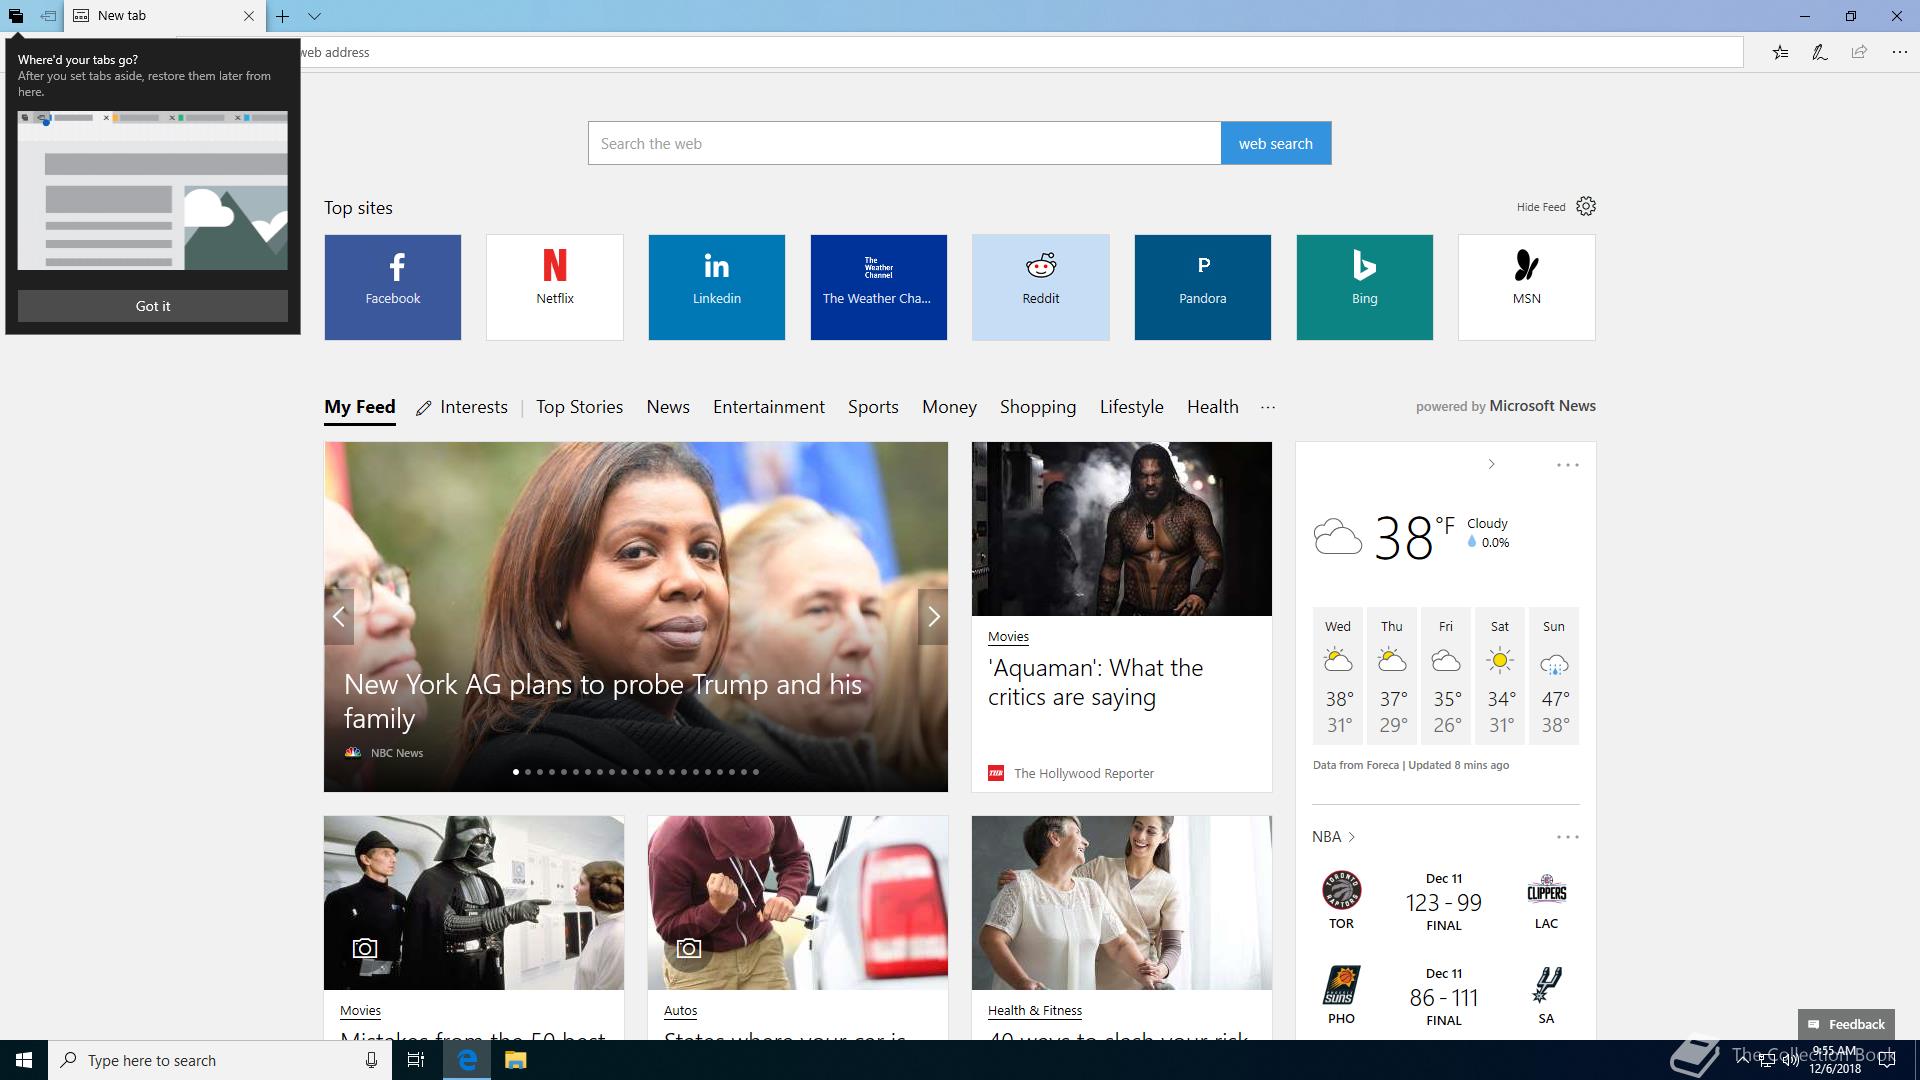This screenshot has width=1920, height=1080.
Task: Click the taskbar microphone icon
Action: [371, 1060]
